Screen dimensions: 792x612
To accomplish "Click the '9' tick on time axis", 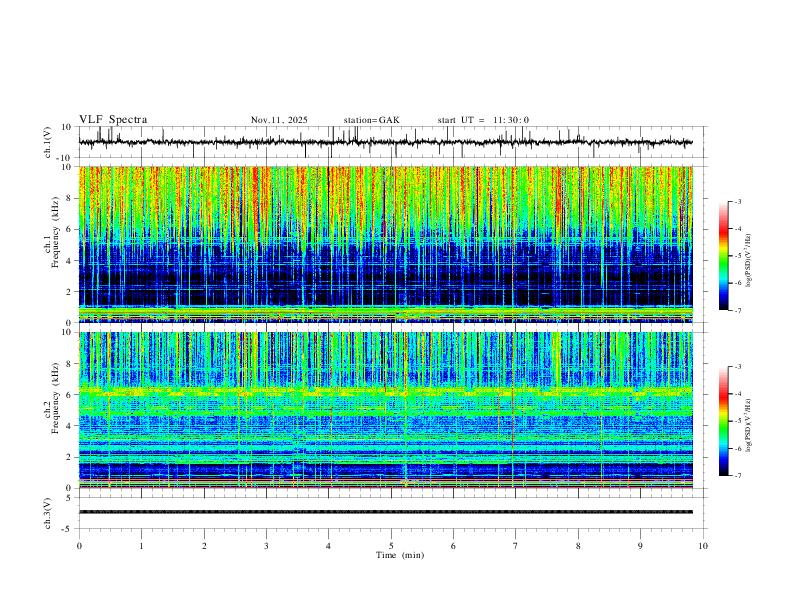I will click(x=640, y=546).
